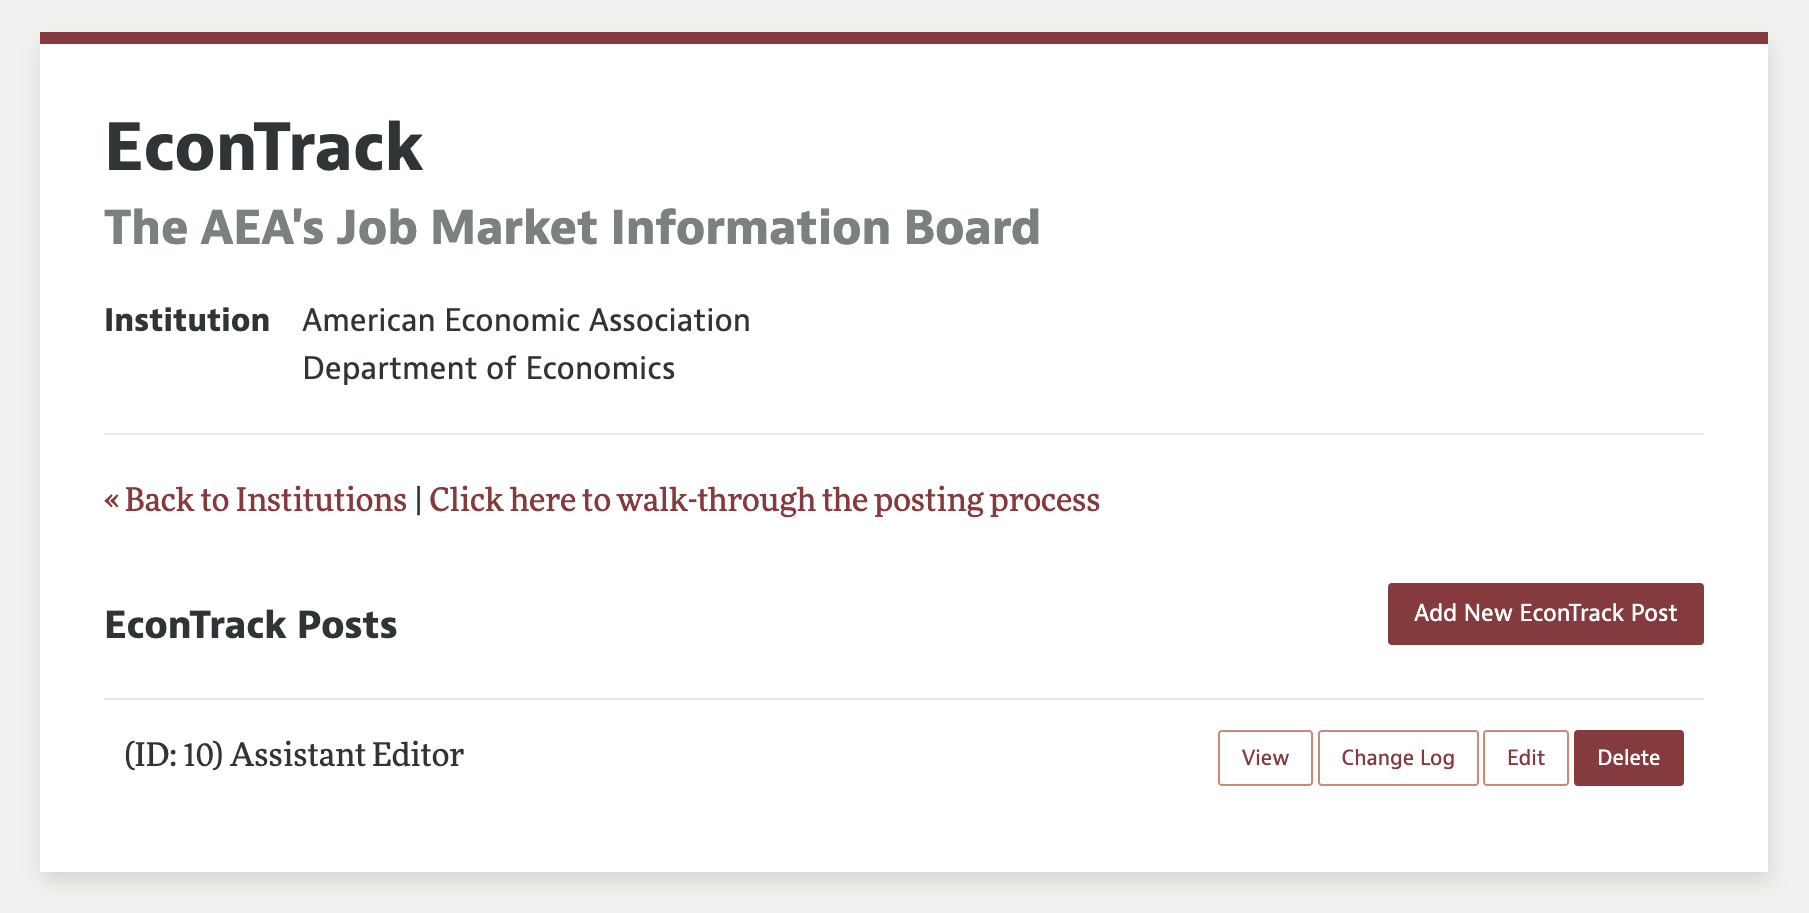The width and height of the screenshot is (1809, 913).
Task: Open the posting process walk-through link
Action: coord(764,499)
